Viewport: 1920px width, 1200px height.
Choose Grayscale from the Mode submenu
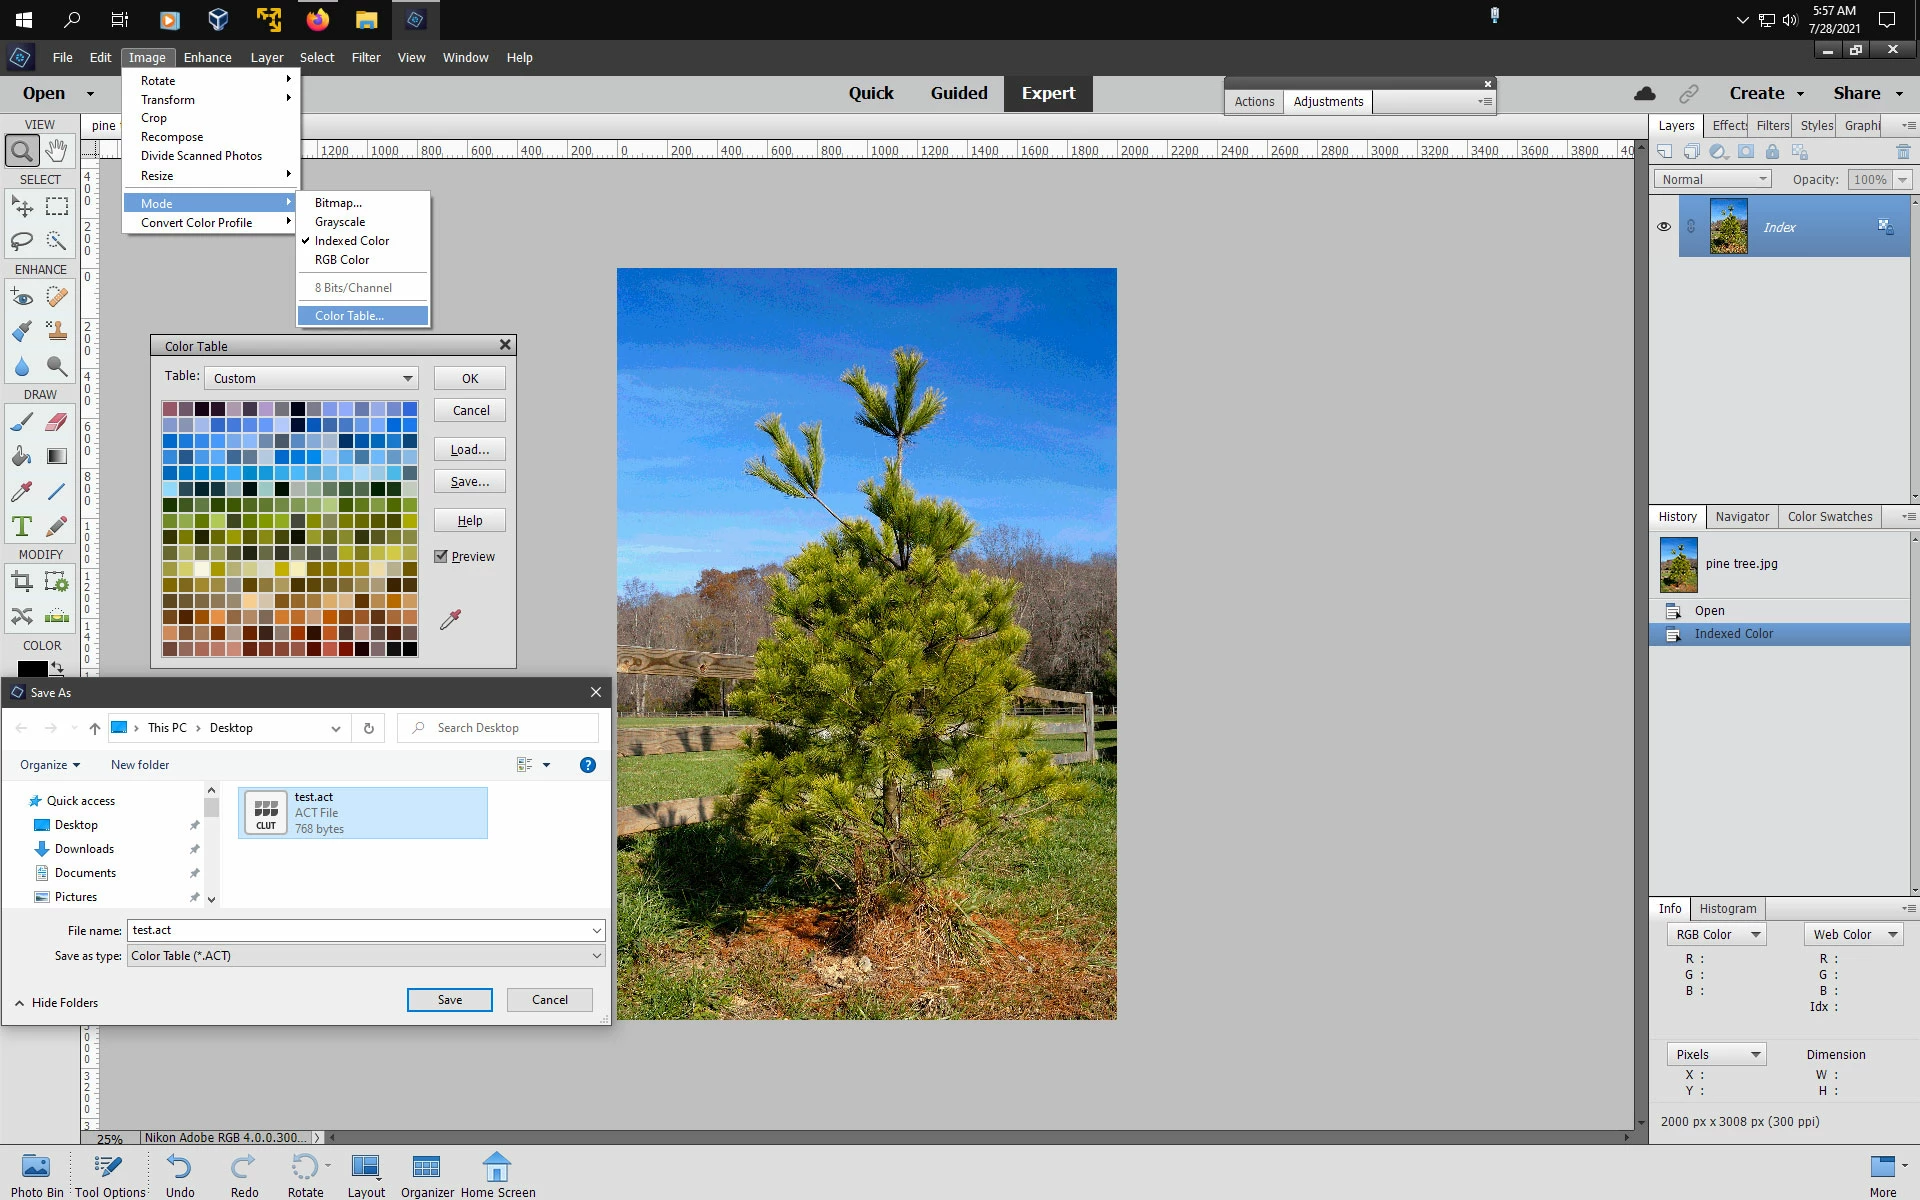(x=340, y=222)
